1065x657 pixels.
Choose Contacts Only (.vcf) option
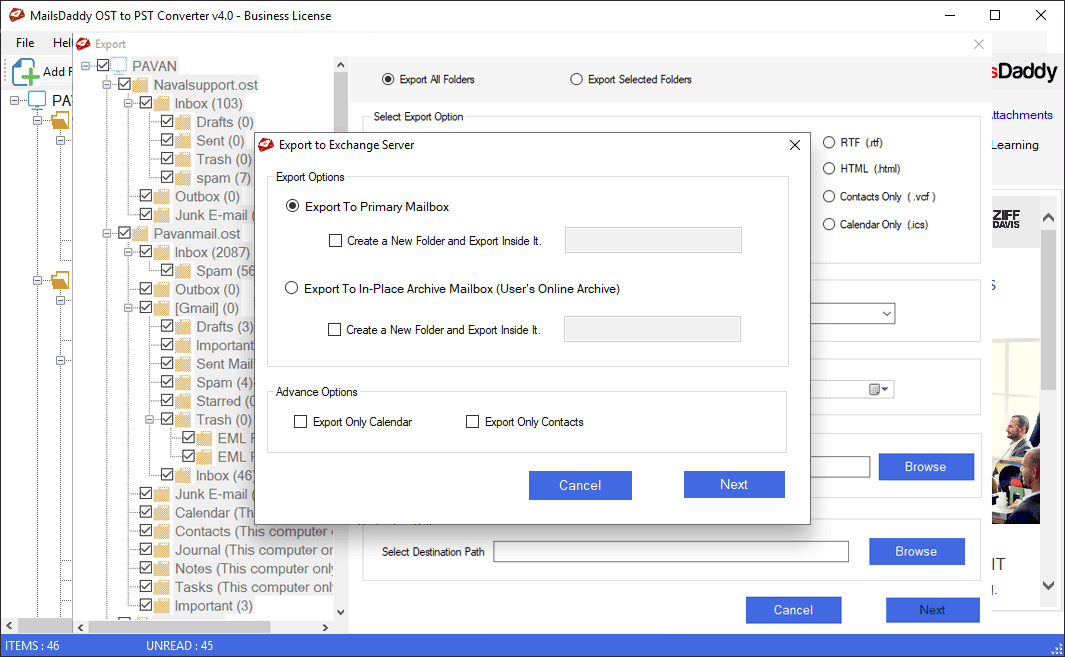829,196
